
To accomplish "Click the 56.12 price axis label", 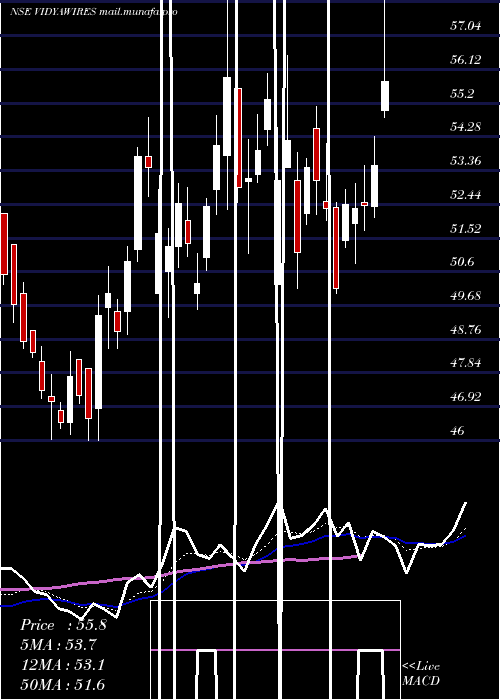I will (x=466, y=60).
